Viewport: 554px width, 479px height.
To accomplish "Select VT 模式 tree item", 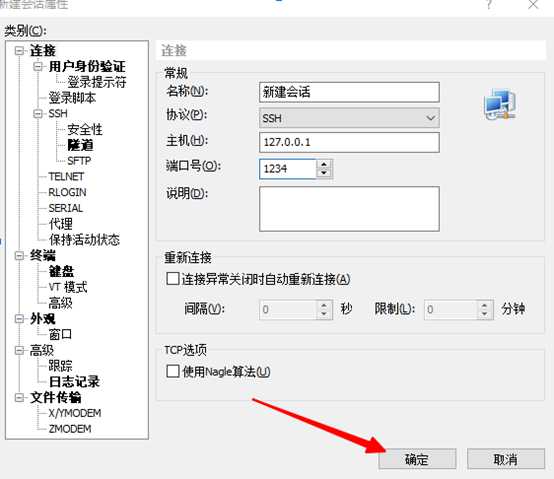I will coord(68,287).
